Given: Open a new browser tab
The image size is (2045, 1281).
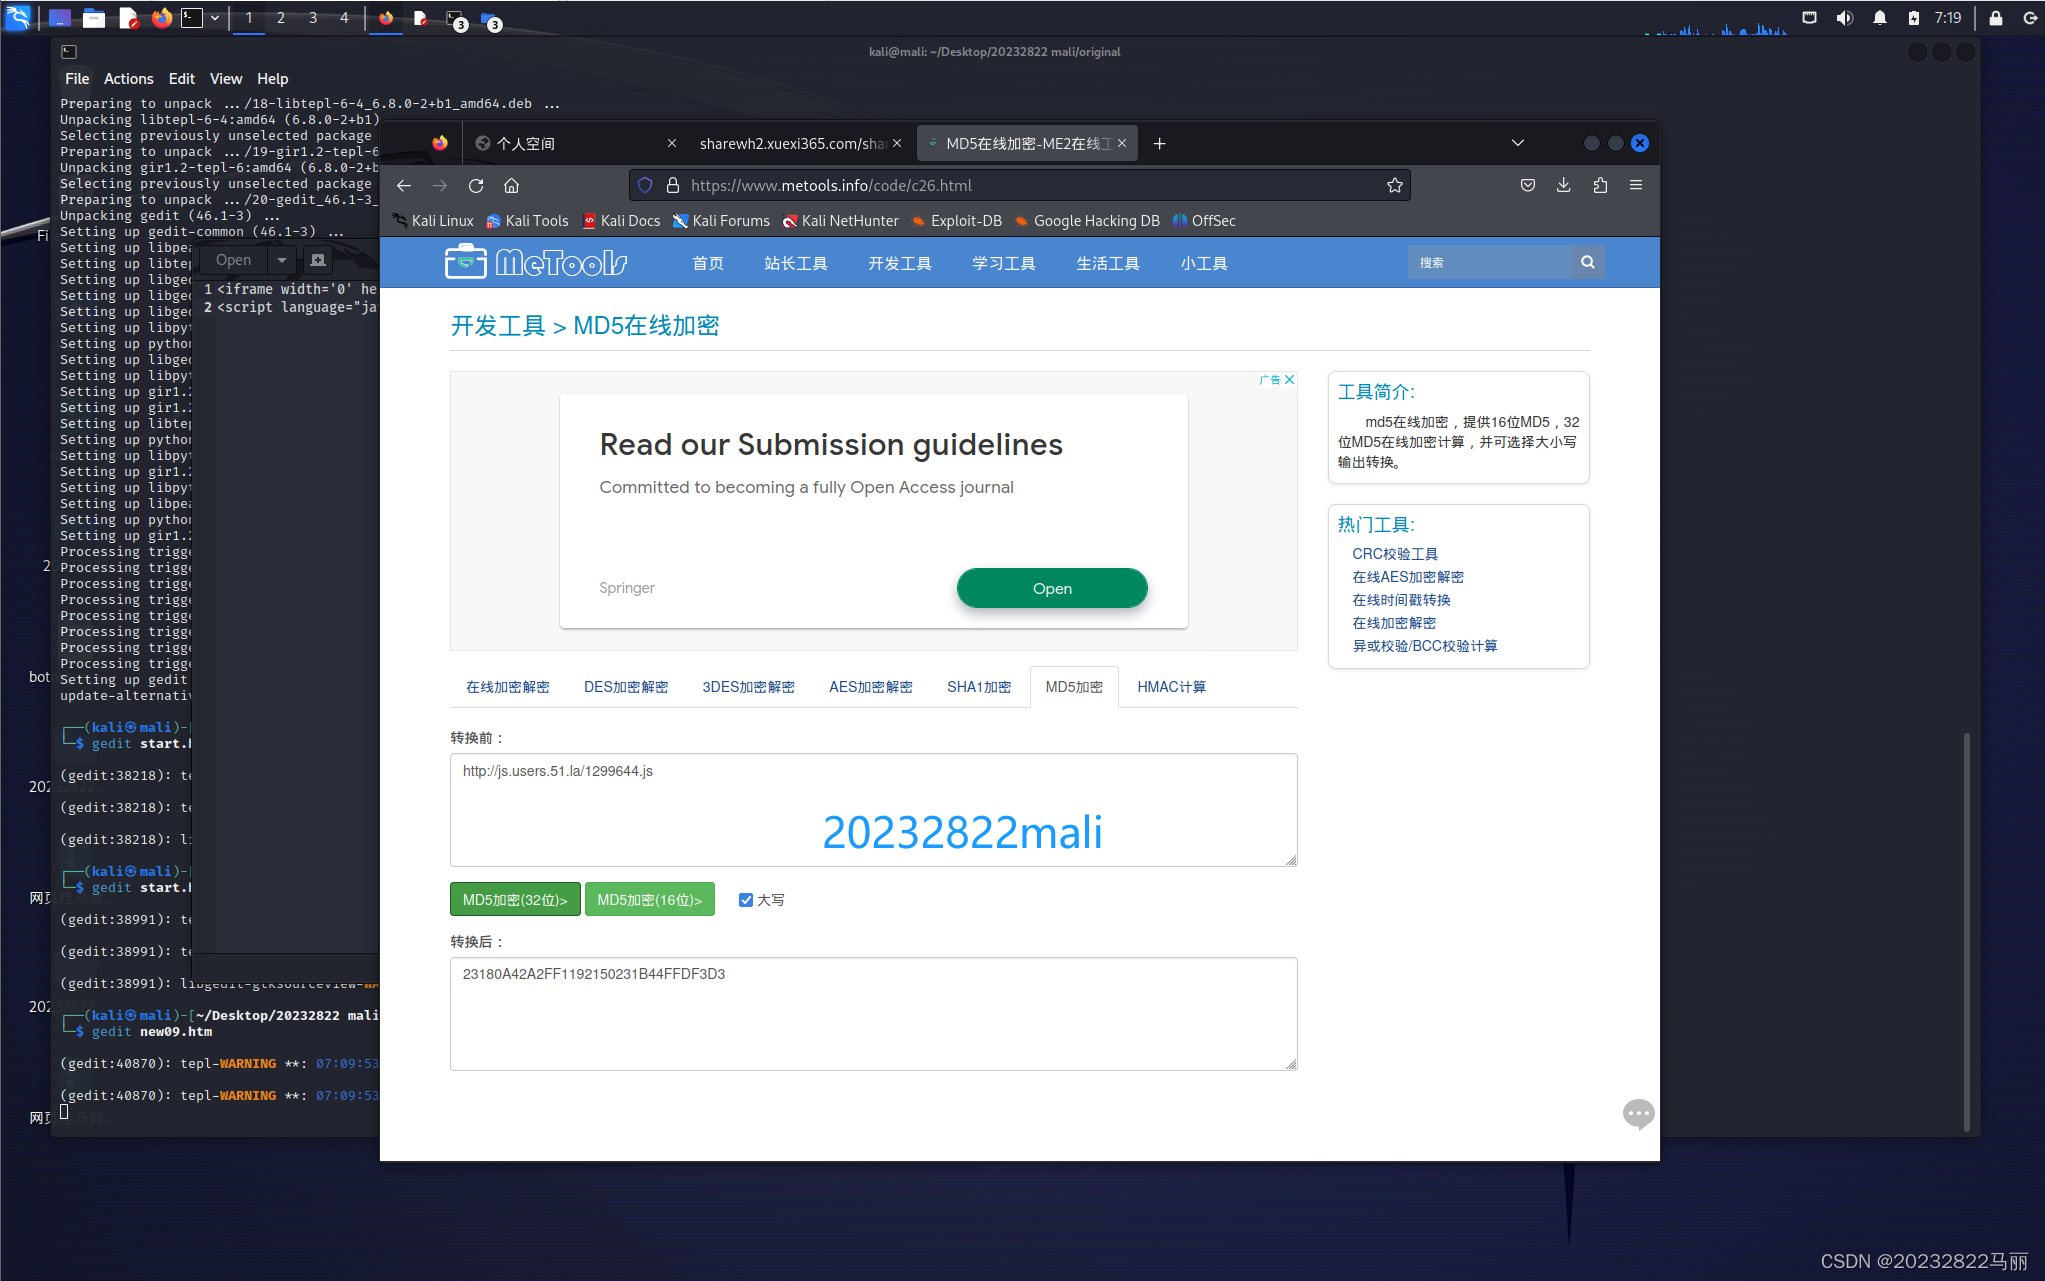Looking at the screenshot, I should click(1159, 144).
